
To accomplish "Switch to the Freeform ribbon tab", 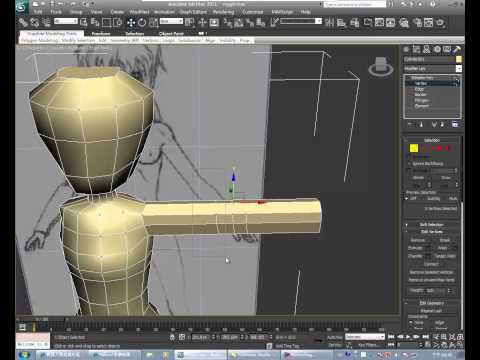I will [x=101, y=34].
